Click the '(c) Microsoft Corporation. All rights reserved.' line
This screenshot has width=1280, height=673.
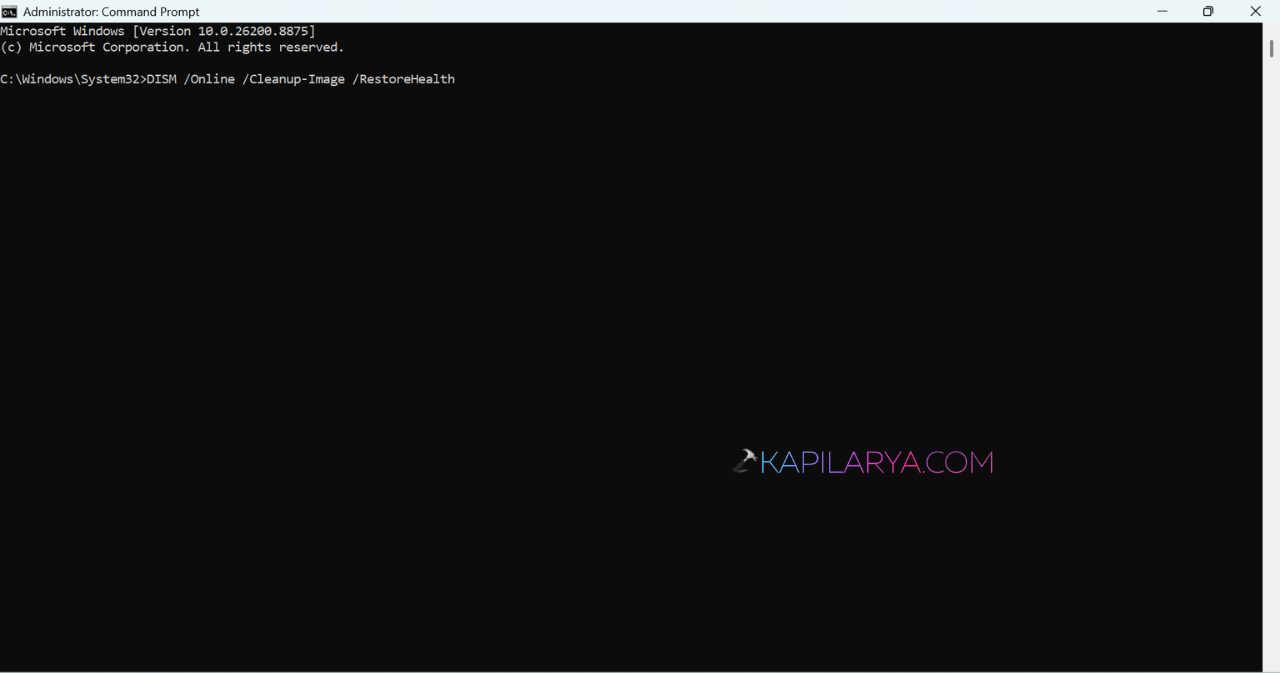click(x=172, y=48)
